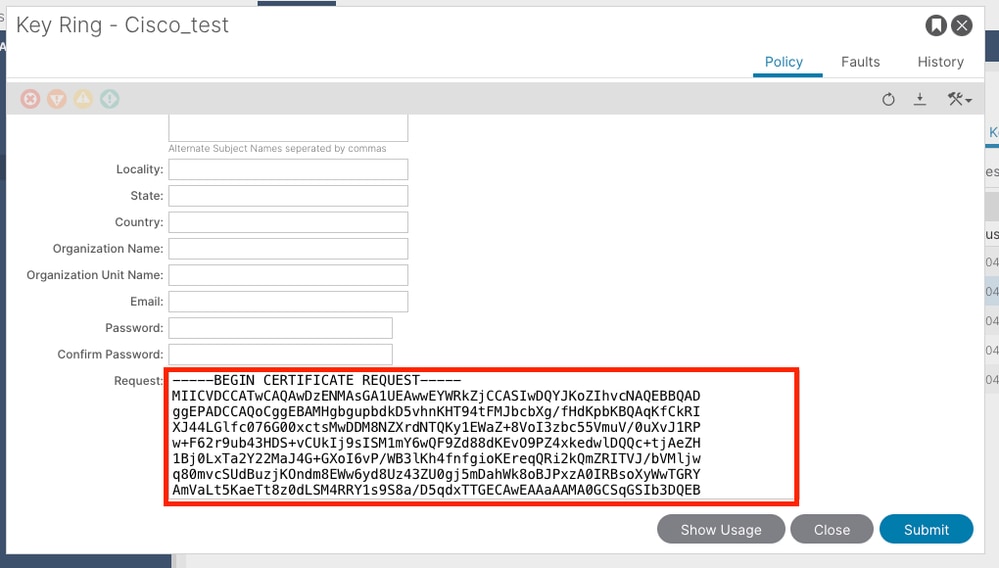Viewport: 999px width, 568px height.
Task: Click the Alternate Subject Names hint text
Action: (x=277, y=148)
